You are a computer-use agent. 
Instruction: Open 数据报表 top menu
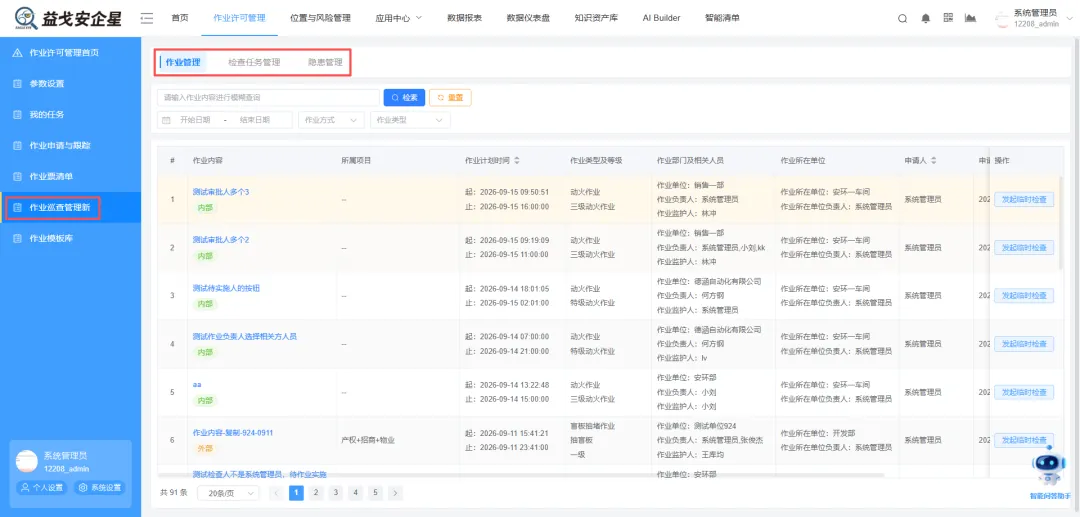[x=464, y=18]
